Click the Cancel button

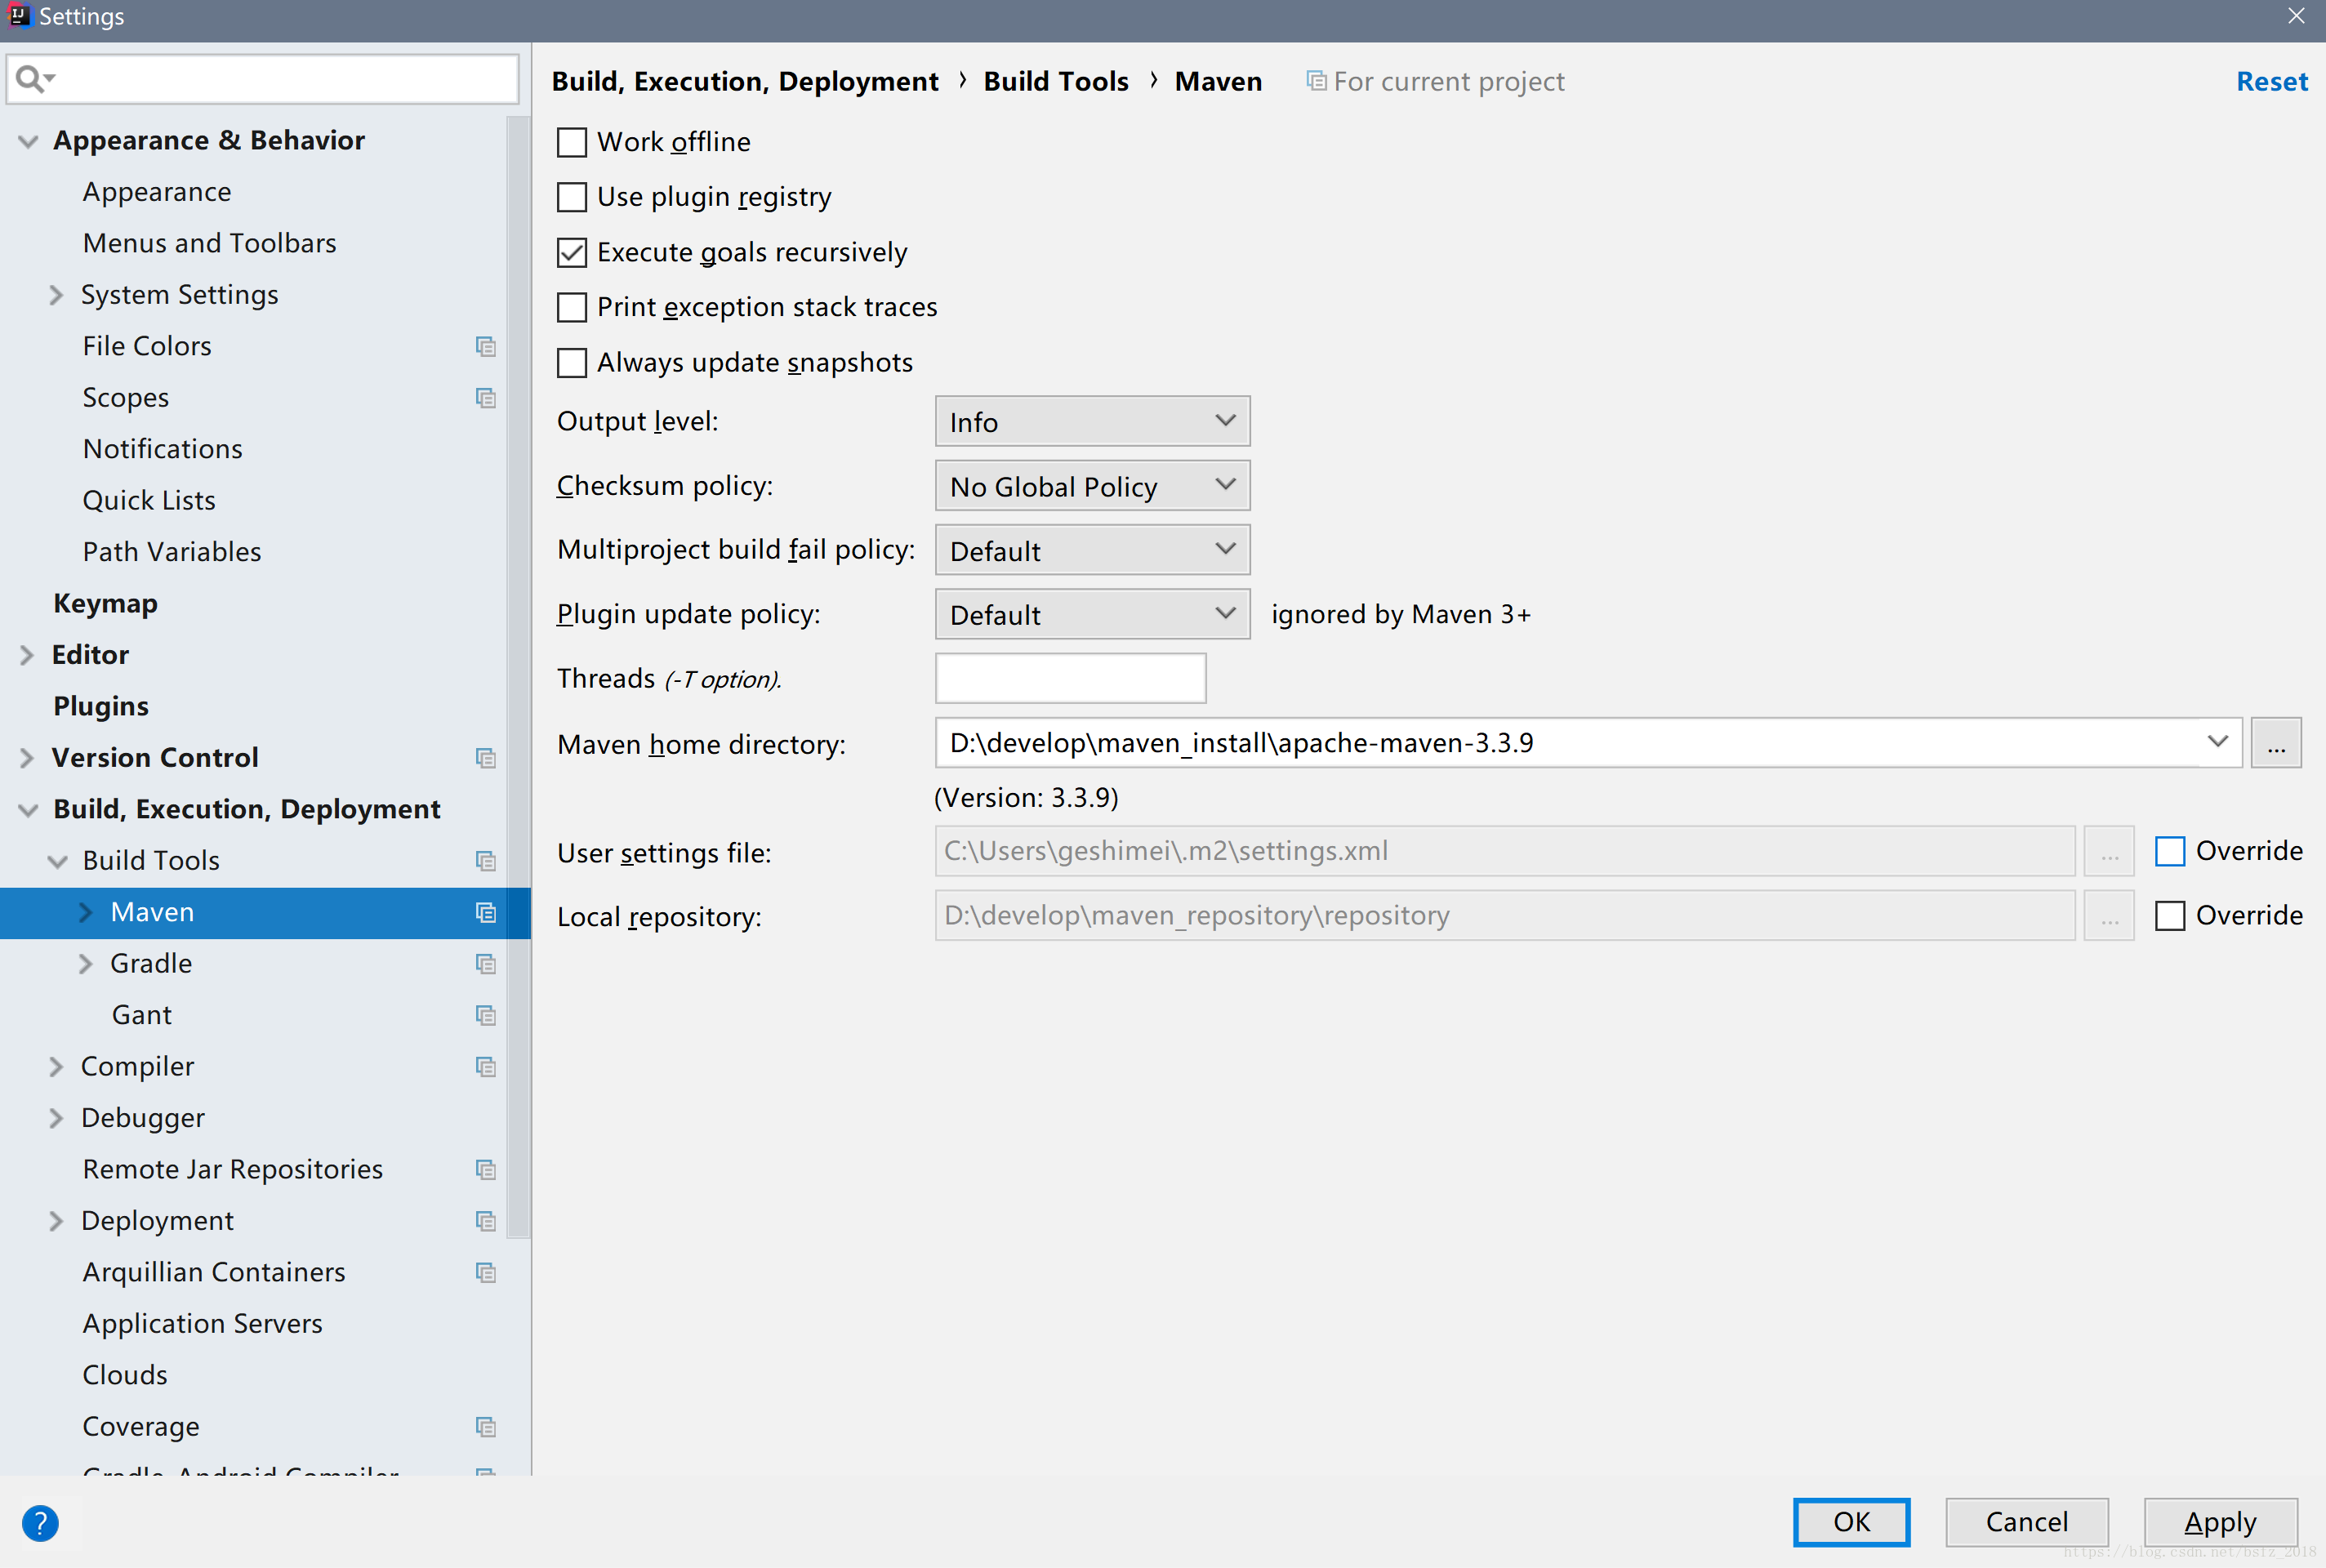[2026, 1522]
